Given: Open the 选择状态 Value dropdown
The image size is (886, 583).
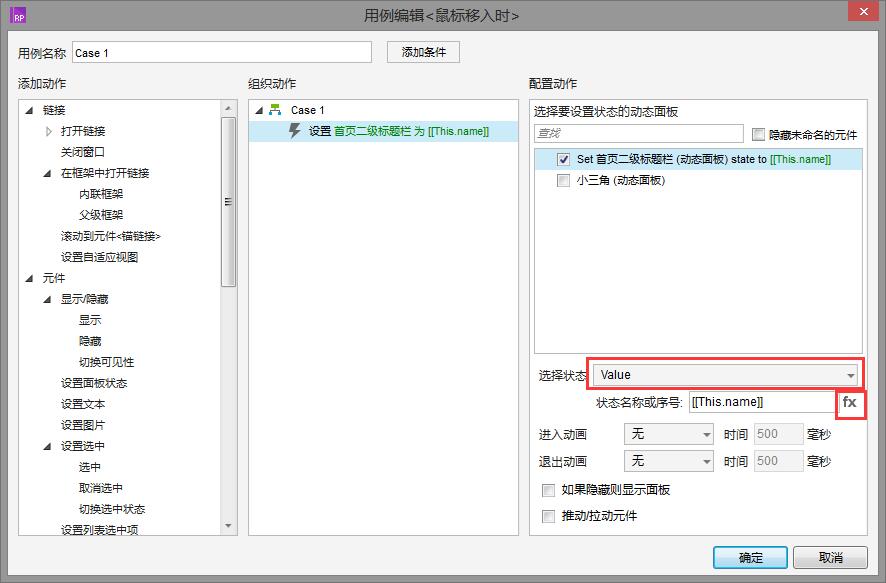Looking at the screenshot, I should 726,375.
